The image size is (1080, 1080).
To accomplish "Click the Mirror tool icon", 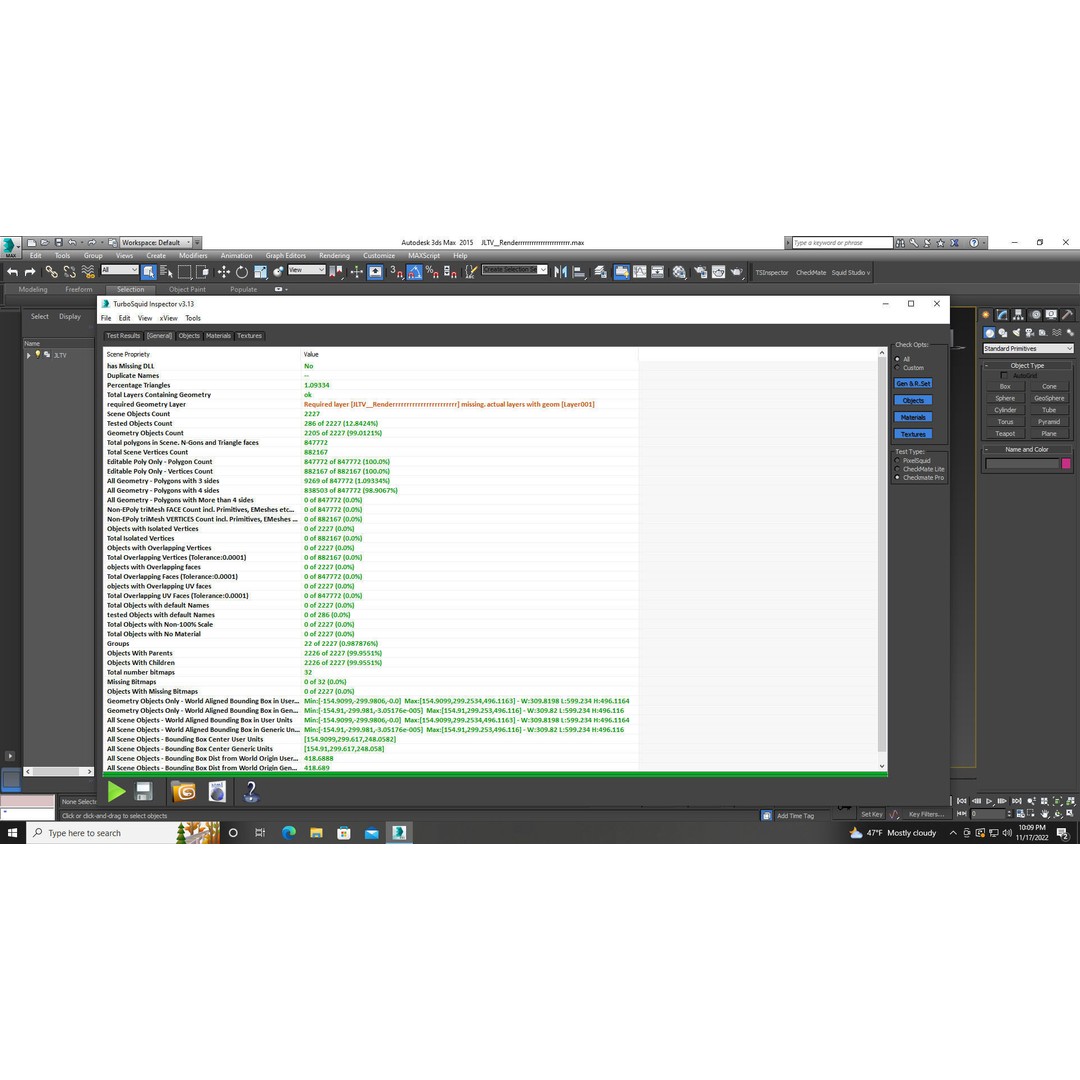I will point(560,272).
